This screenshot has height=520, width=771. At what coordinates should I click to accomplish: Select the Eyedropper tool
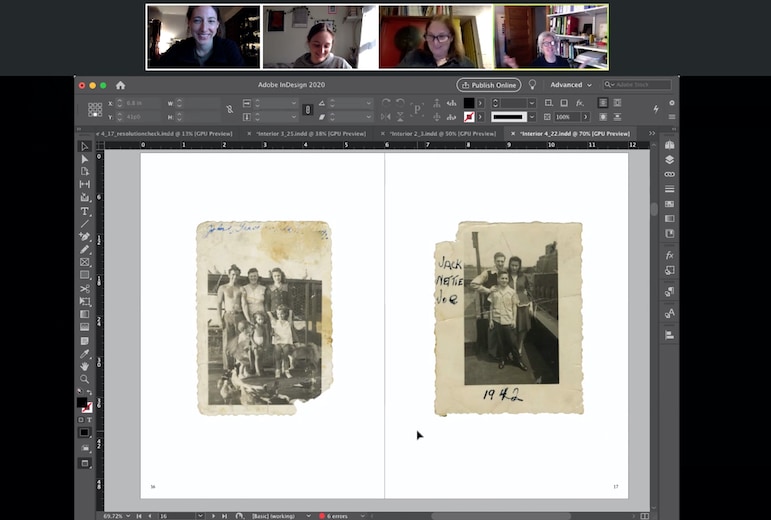point(84,354)
